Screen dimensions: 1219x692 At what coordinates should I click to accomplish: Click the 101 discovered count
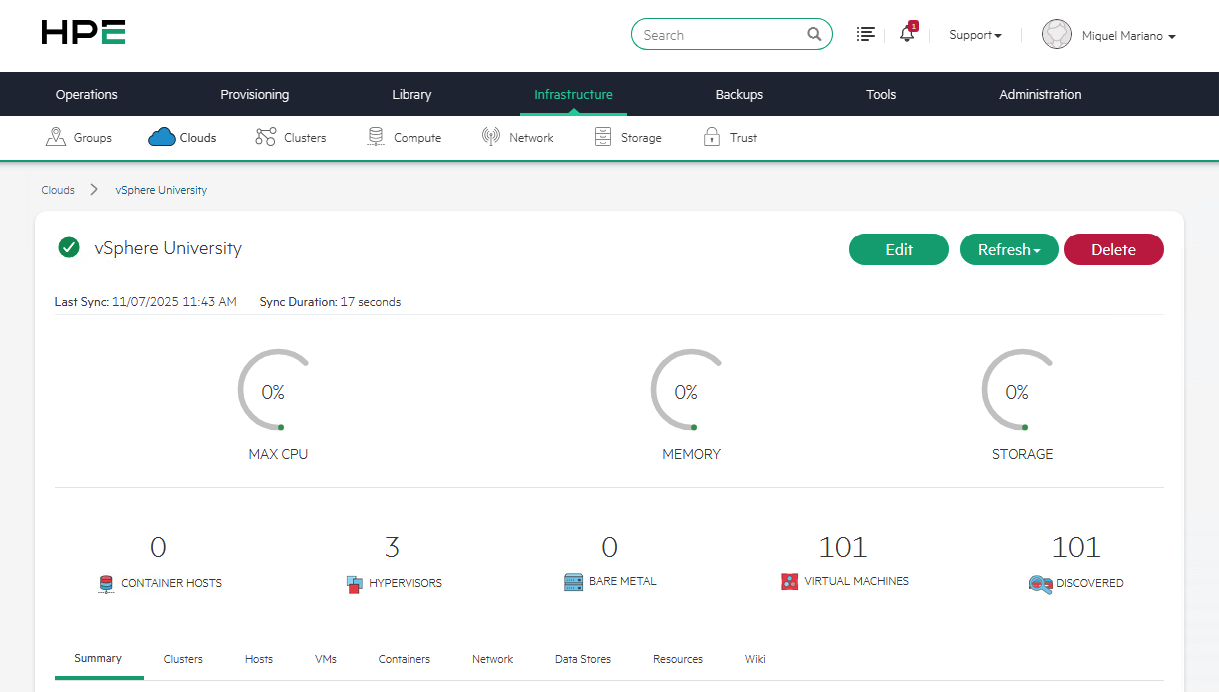pos(1076,547)
